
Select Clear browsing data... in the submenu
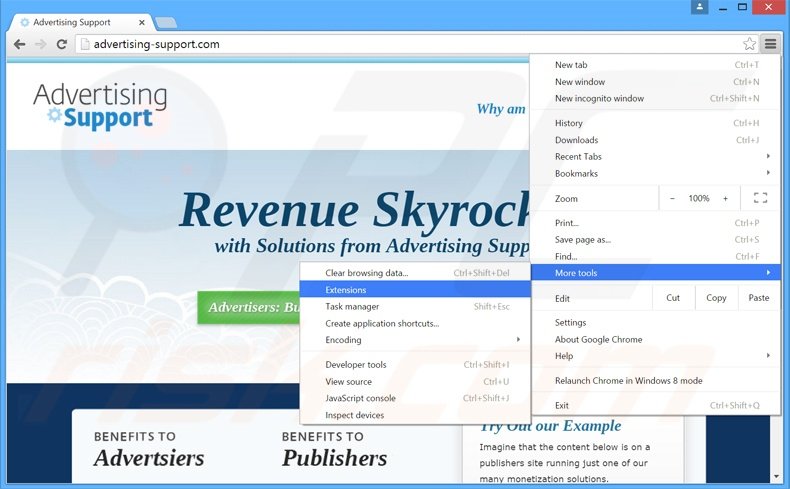415,273
